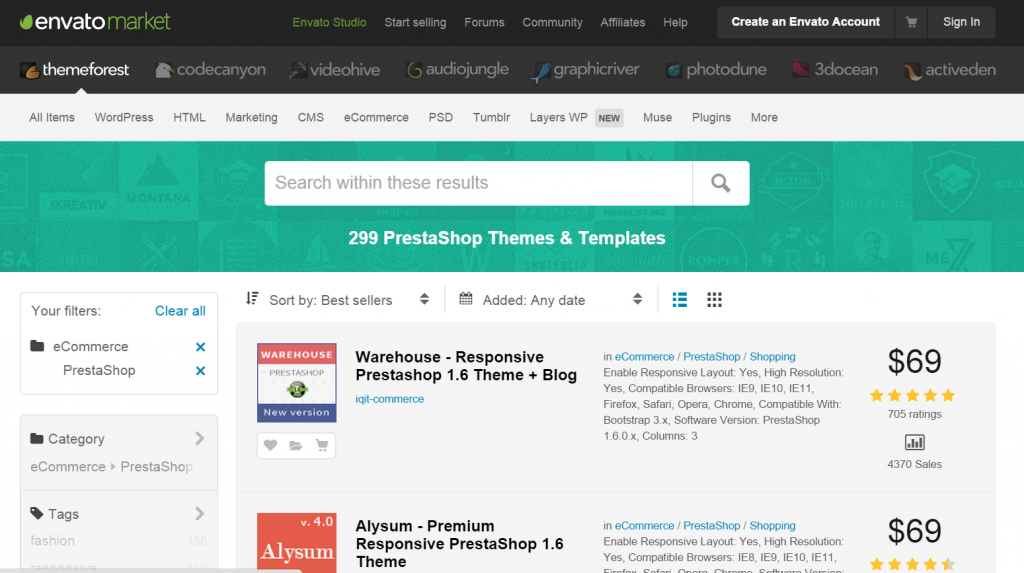Click the Search within these results field

[x=478, y=183]
